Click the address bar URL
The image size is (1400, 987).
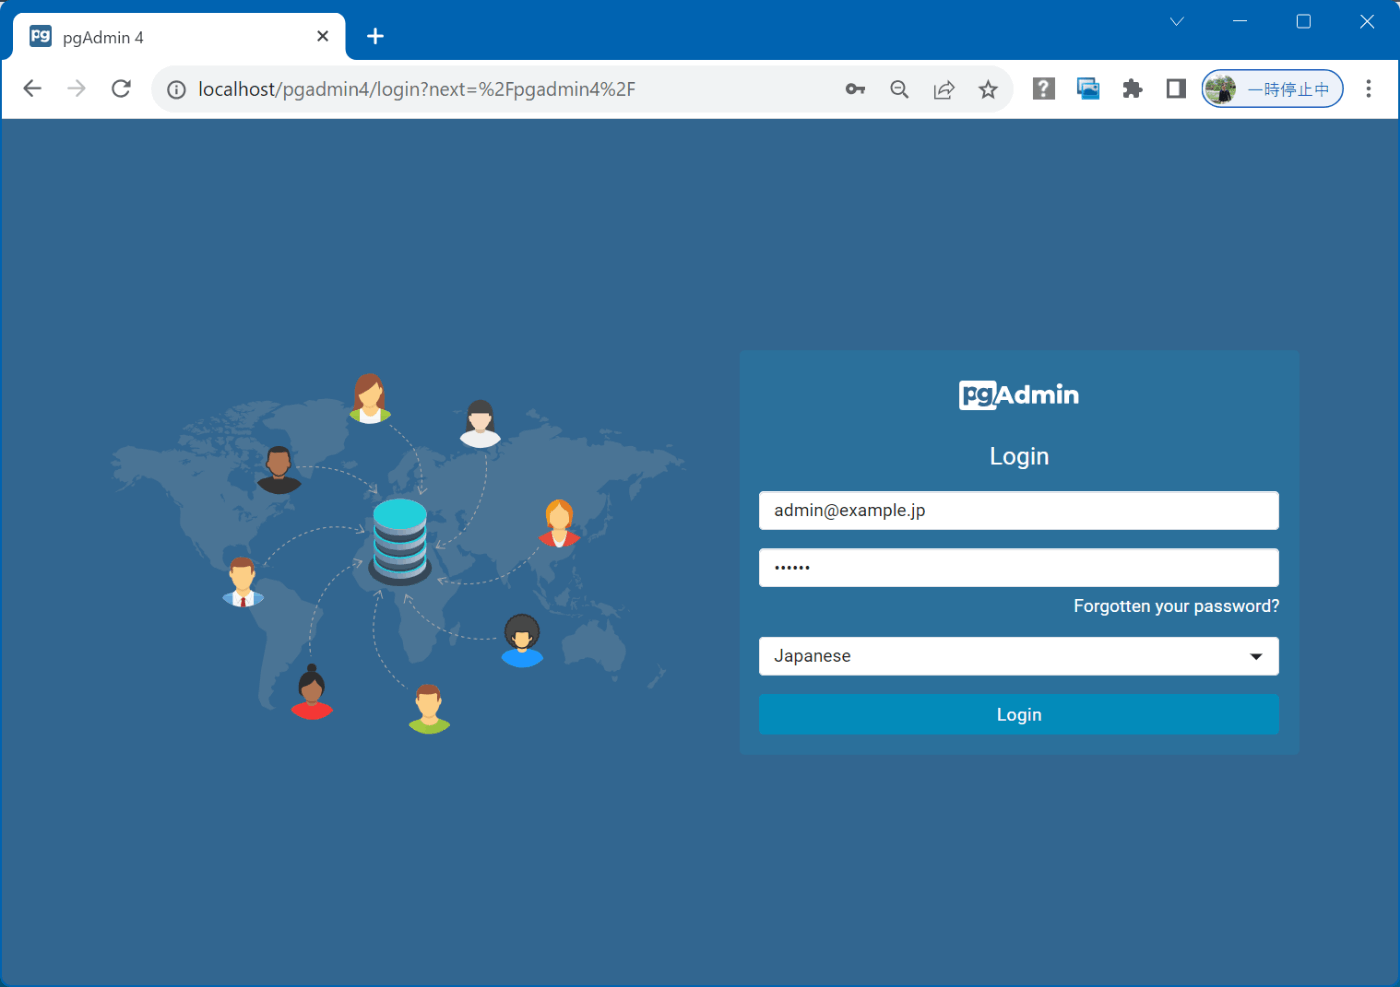[x=417, y=89]
